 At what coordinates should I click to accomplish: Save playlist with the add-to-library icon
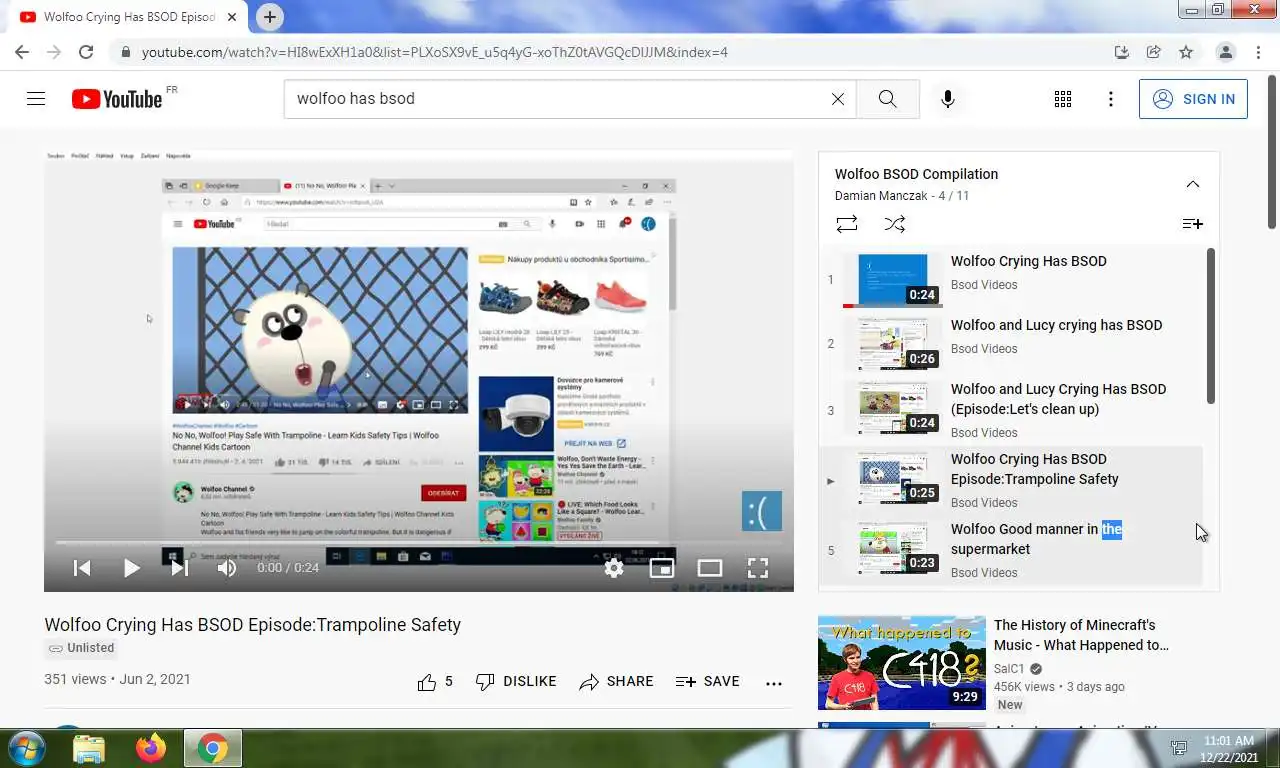[1192, 224]
